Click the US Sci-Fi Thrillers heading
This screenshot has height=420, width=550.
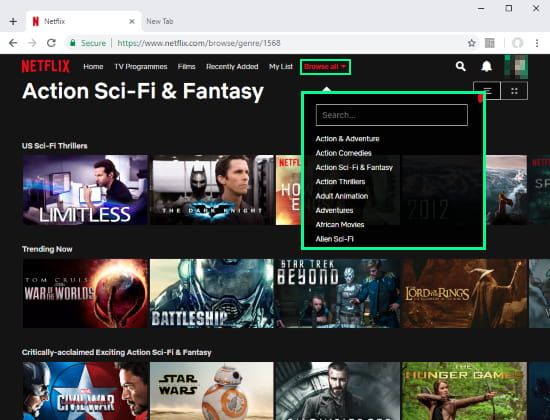click(54, 146)
